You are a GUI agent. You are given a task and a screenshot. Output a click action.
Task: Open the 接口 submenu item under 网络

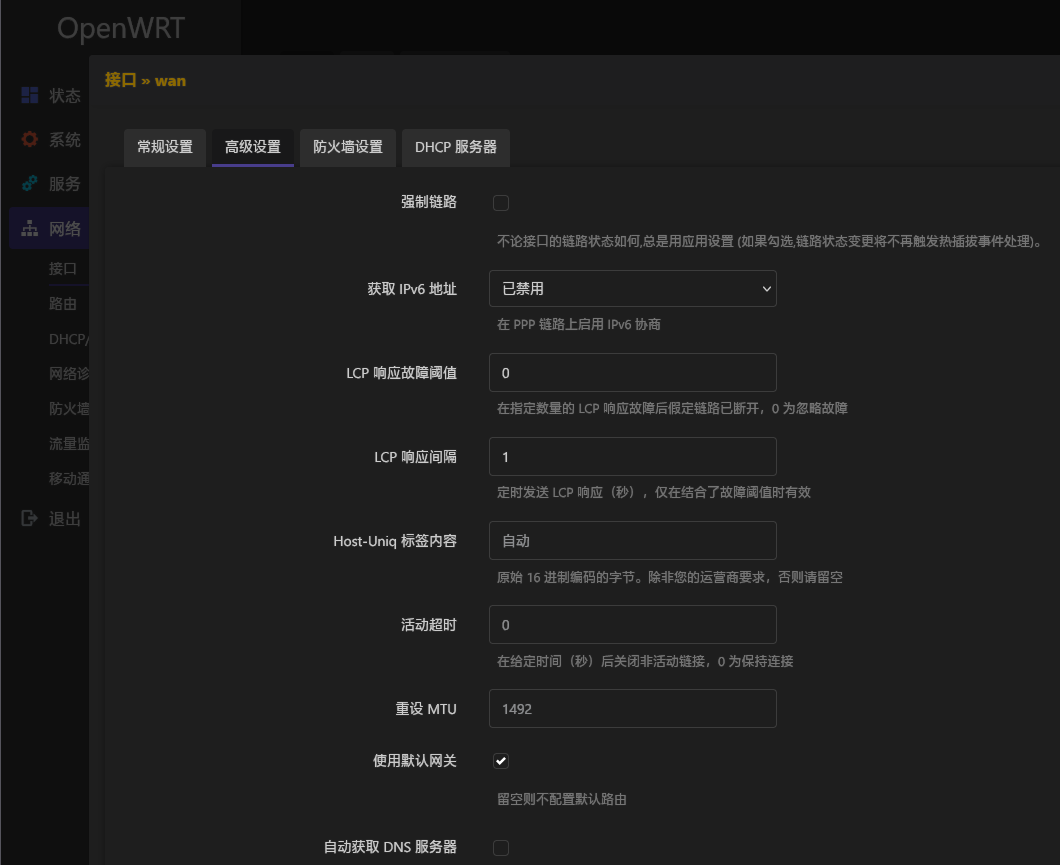[x=63, y=269]
